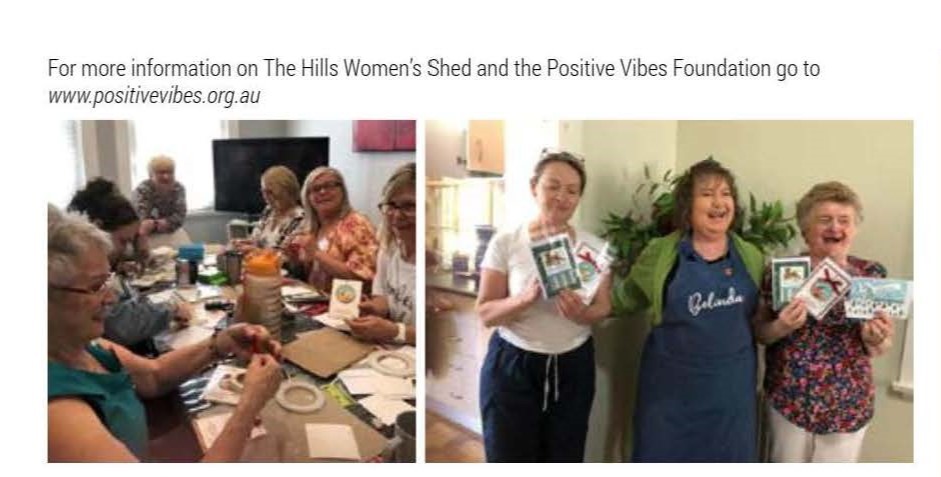Click the woman in the floral blouse
This screenshot has width=941, height=477.
pos(824,324)
